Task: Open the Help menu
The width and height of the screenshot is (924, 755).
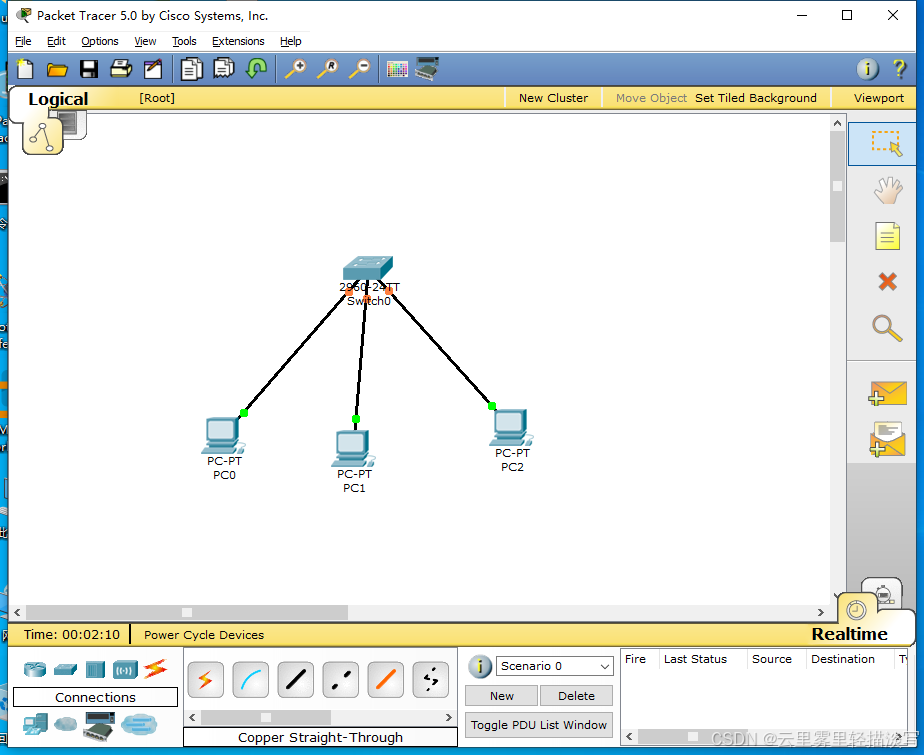Action: coord(291,41)
